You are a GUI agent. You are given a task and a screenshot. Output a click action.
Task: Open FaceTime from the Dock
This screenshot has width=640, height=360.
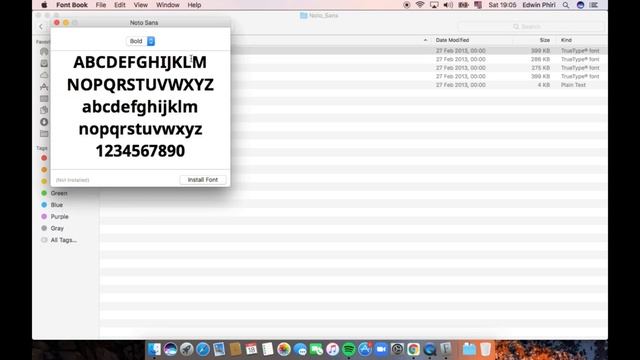coord(316,349)
